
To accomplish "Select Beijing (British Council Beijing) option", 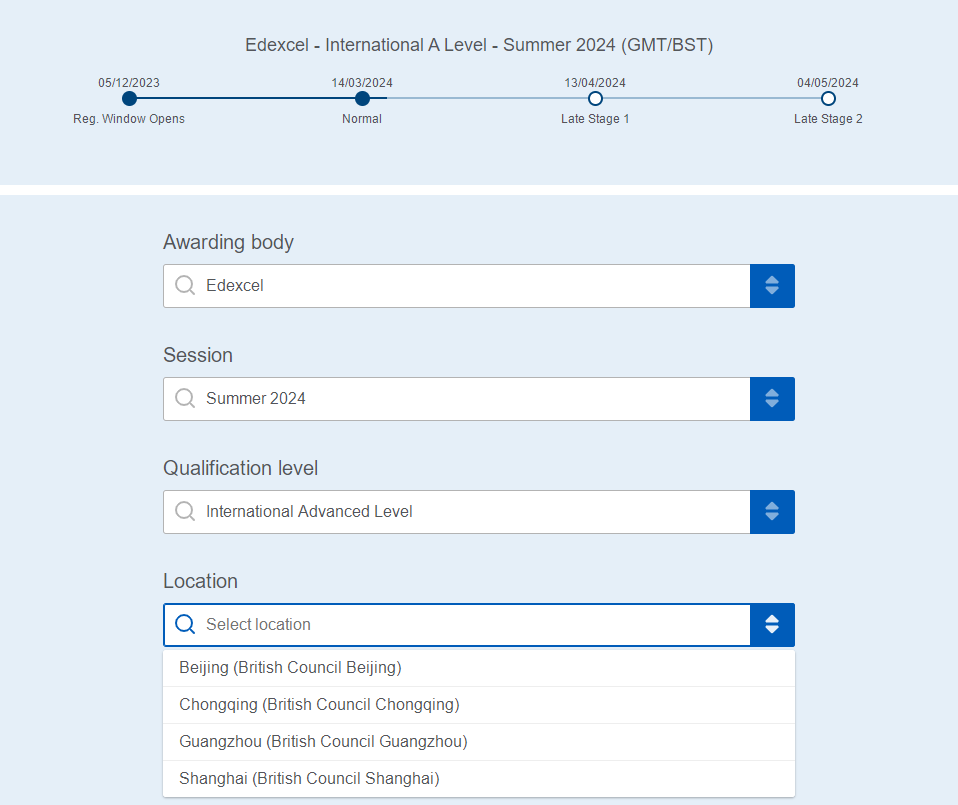I will point(479,668).
